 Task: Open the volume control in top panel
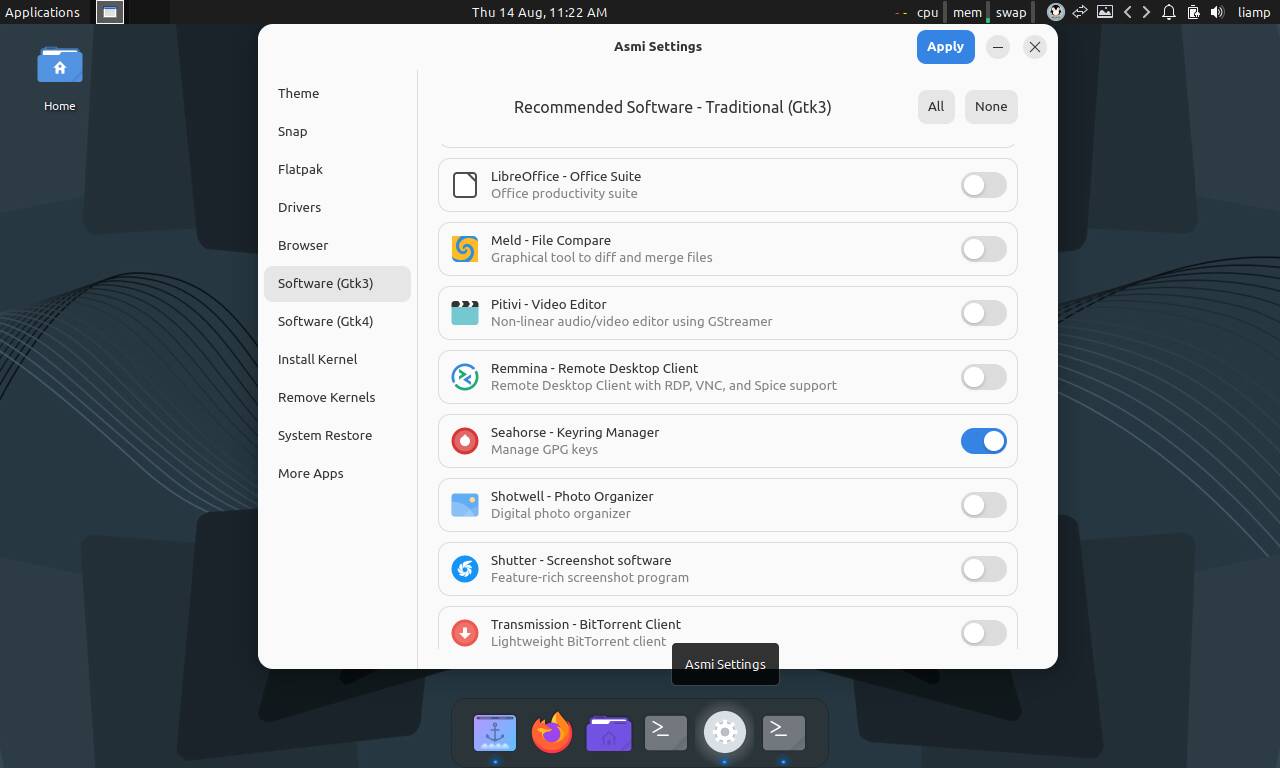(x=1217, y=12)
